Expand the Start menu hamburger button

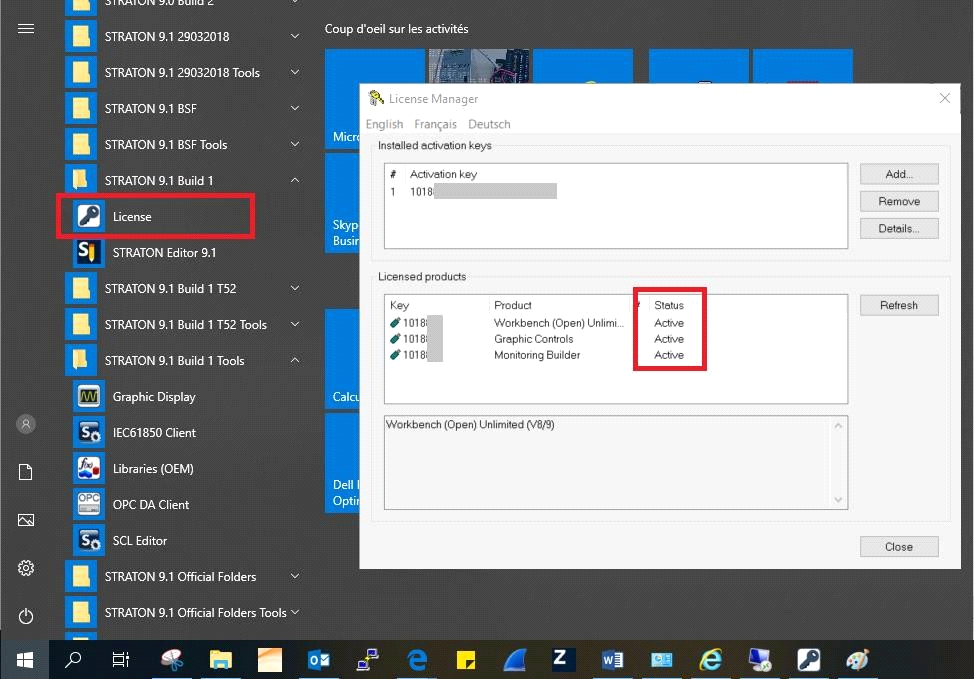25,29
